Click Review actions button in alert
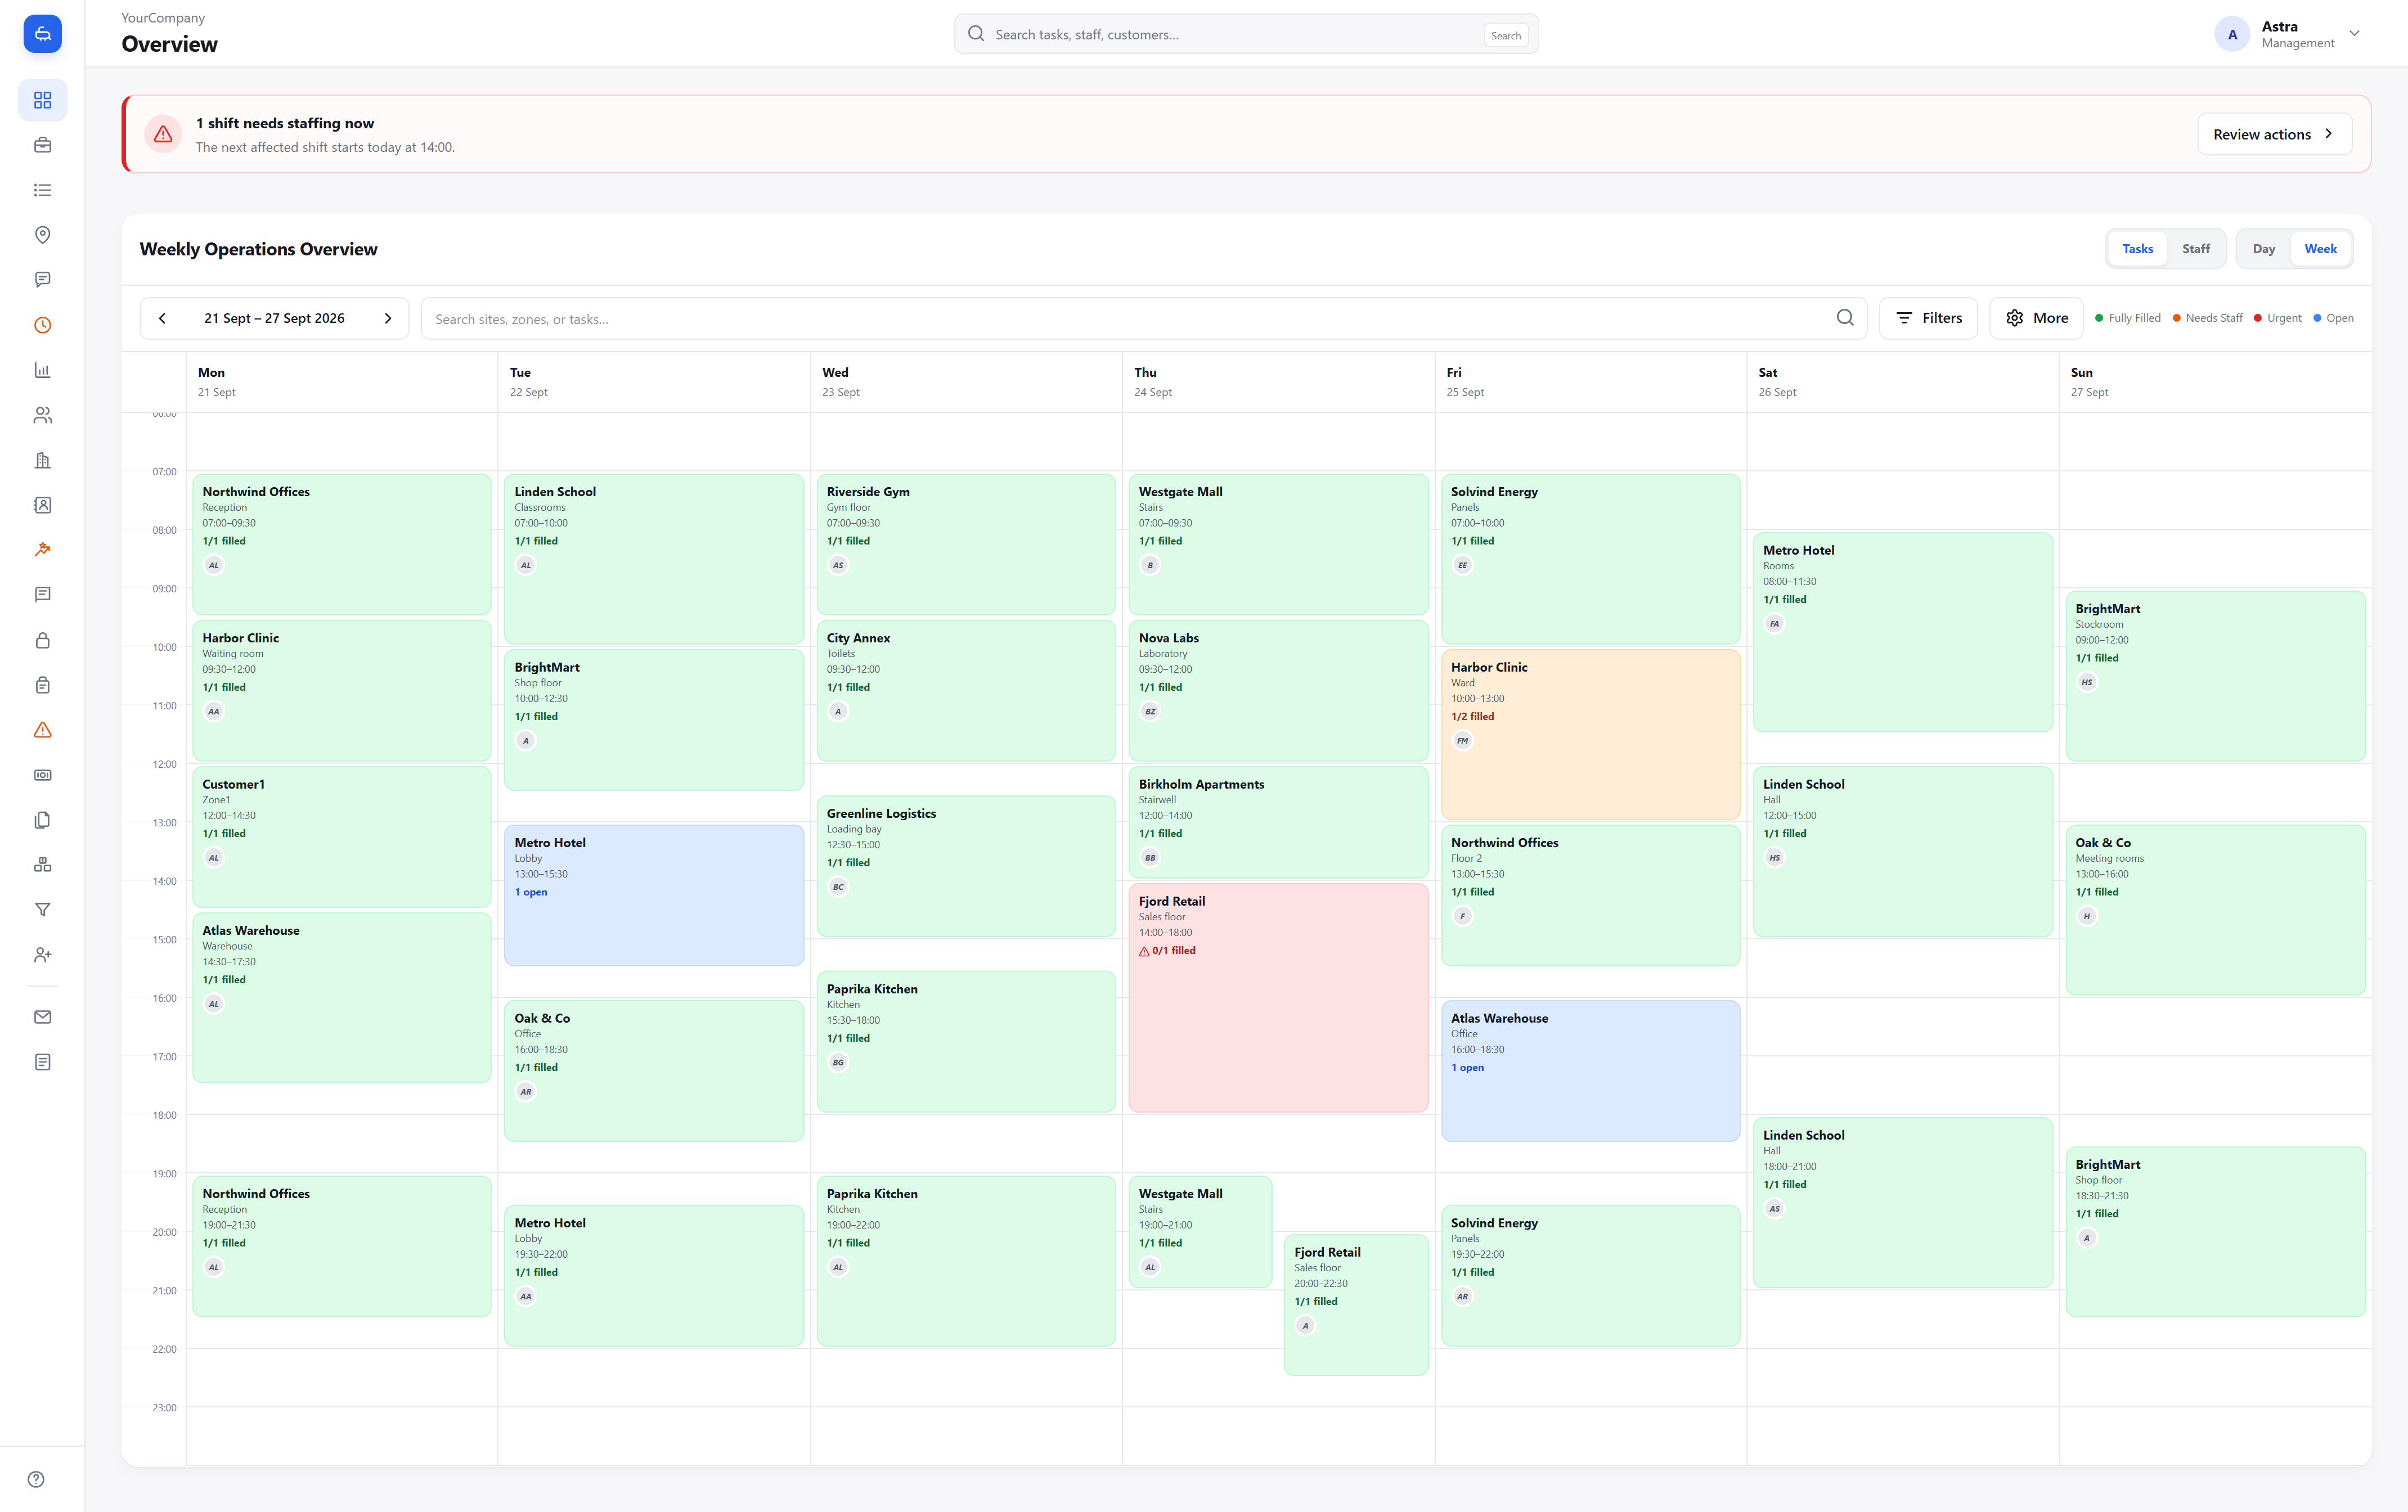The image size is (2408, 1512). coord(2274,134)
